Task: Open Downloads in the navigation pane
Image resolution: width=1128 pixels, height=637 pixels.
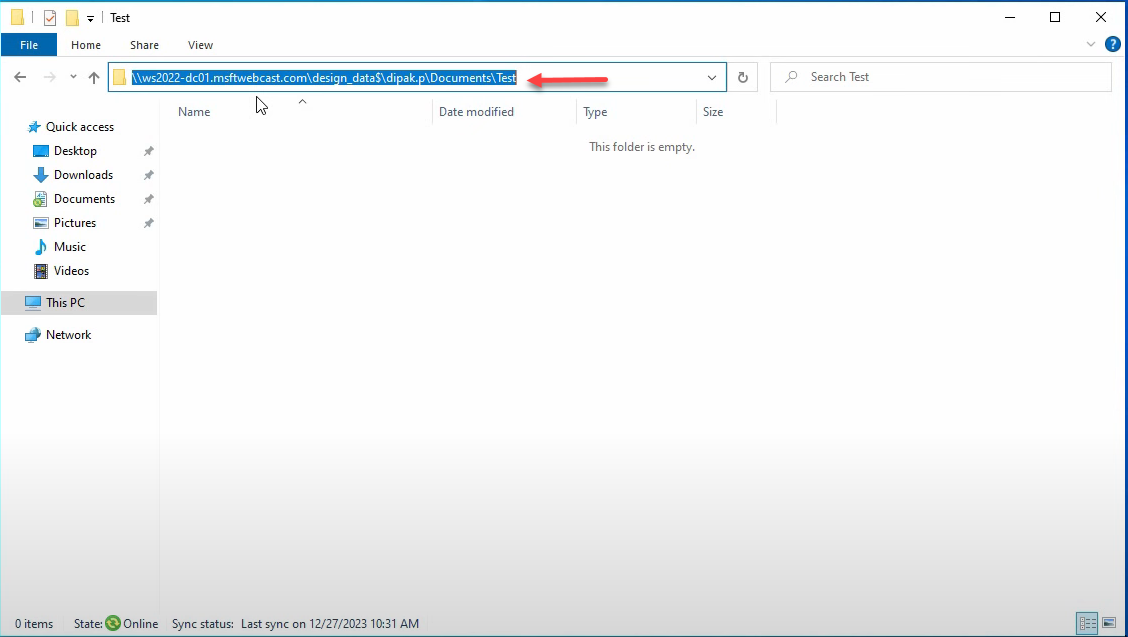Action: (x=83, y=175)
